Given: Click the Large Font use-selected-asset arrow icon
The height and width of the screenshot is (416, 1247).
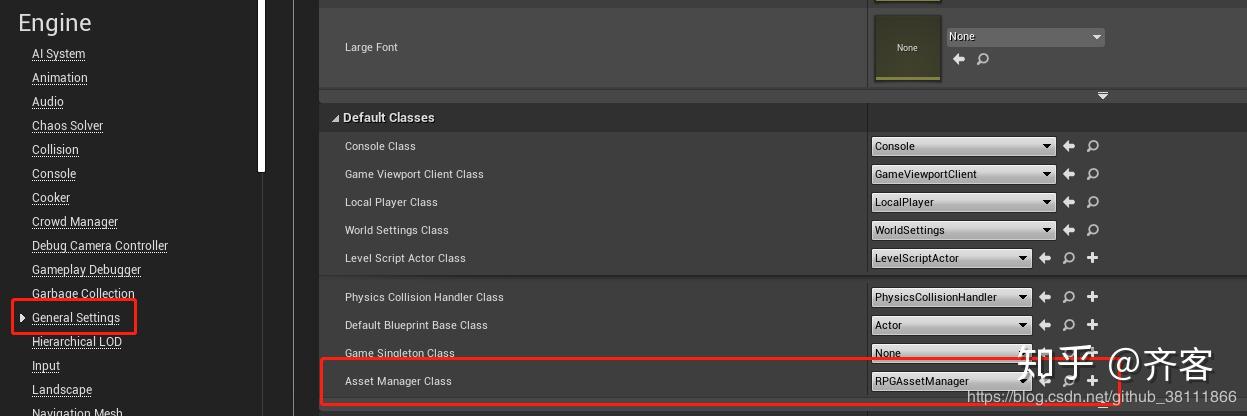Looking at the screenshot, I should [x=959, y=59].
